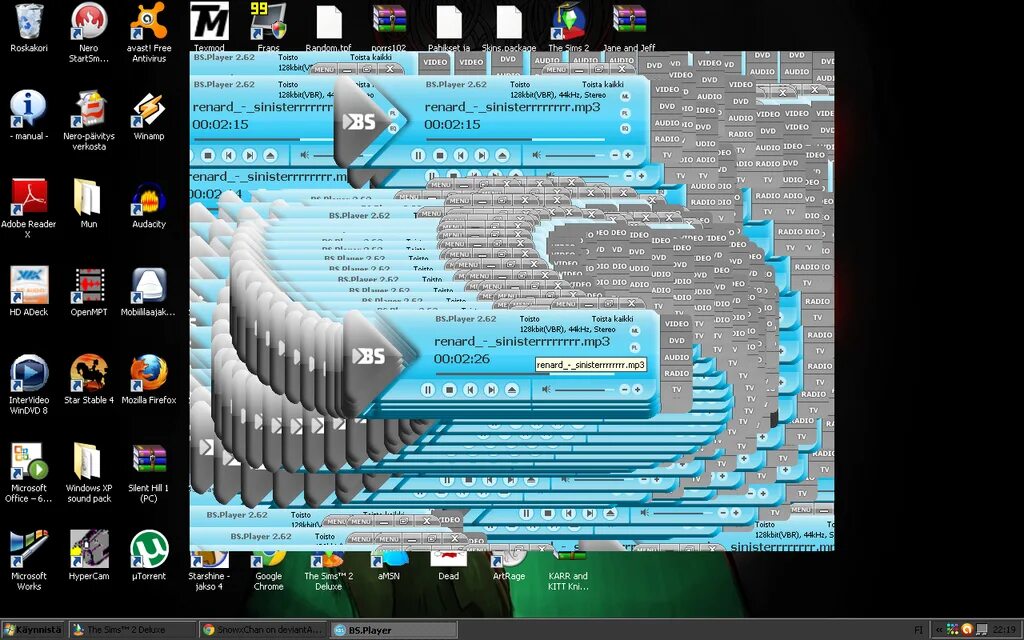Screen dimensions: 1024x640
Task: Open Microsoft Works shortcut
Action: (29, 560)
